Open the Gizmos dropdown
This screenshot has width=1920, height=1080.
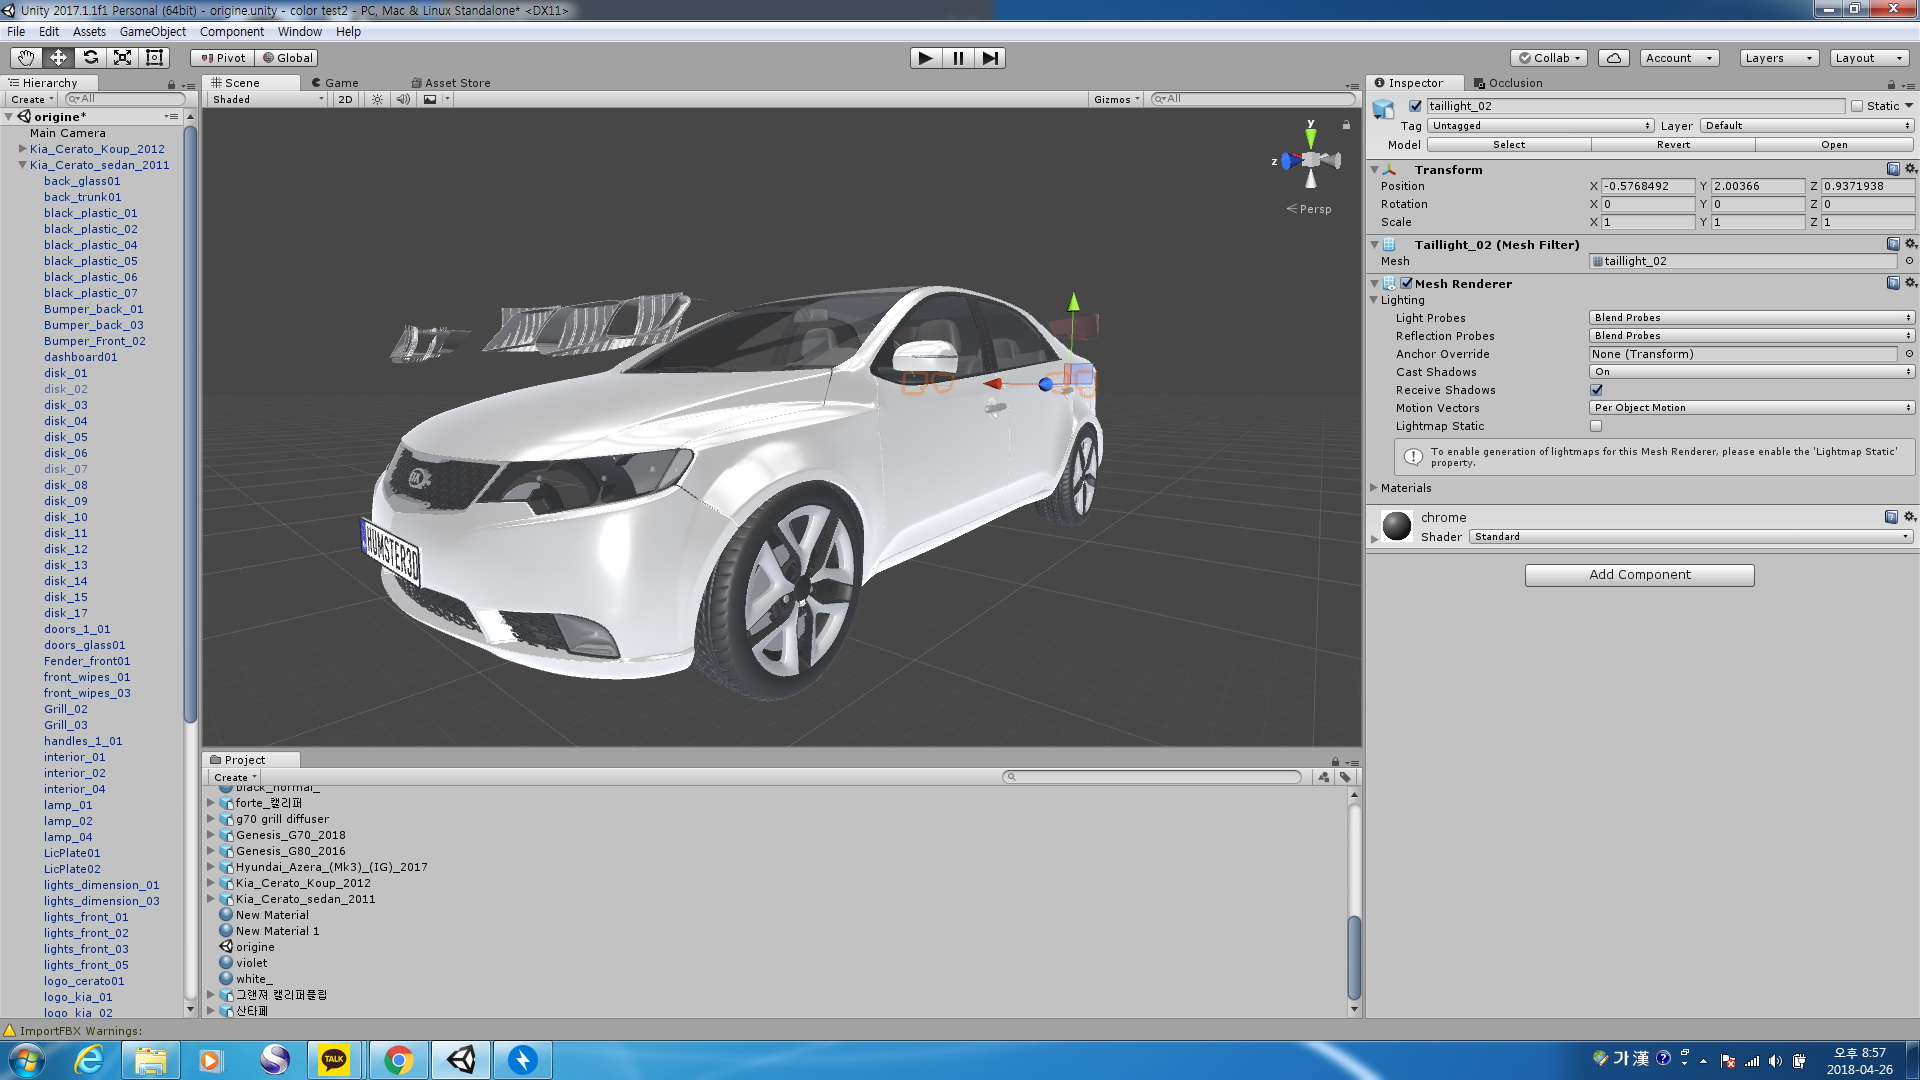click(1116, 99)
